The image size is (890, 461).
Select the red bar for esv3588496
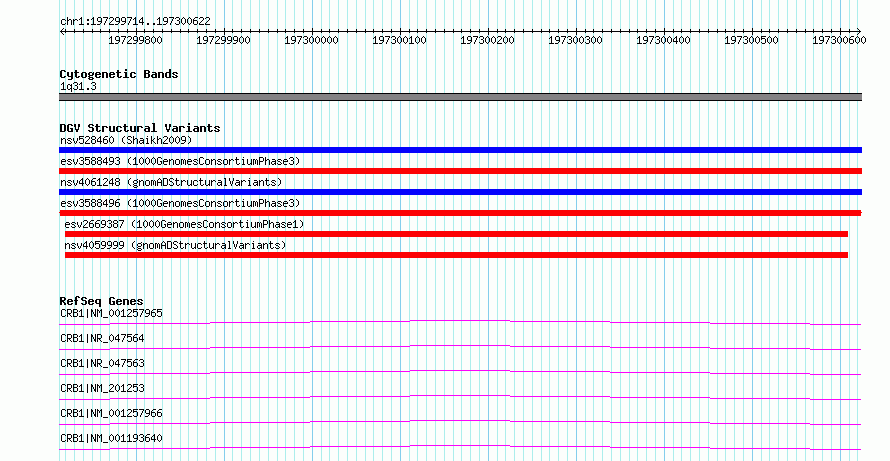[x=460, y=213]
